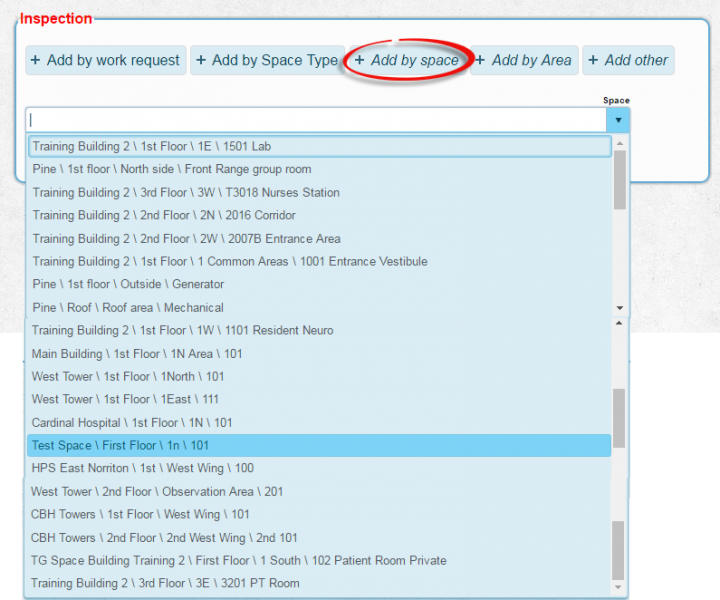
Task: Choose Pine Front Range group room option
Action: tap(318, 169)
